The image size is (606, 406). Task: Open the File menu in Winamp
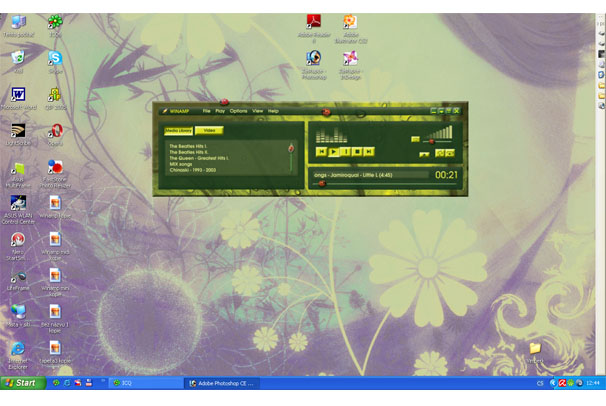(206, 110)
